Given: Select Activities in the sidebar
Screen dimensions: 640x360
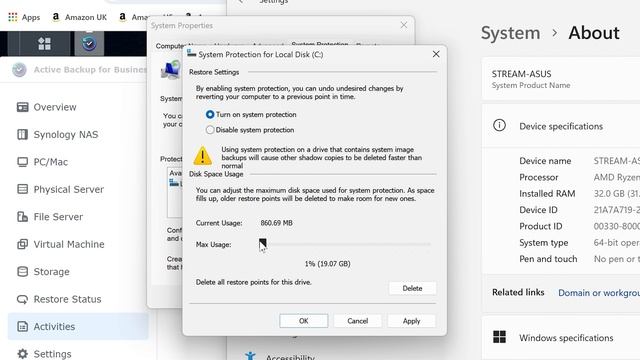Looking at the screenshot, I should point(78,326).
